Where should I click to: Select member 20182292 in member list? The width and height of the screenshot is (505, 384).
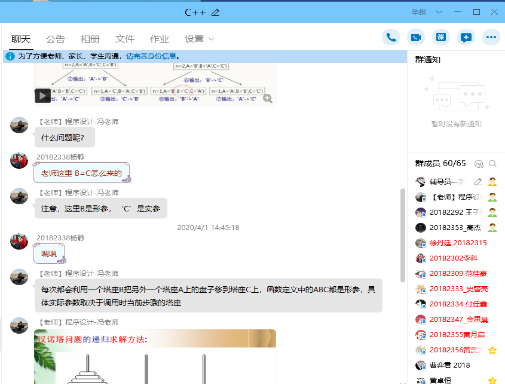click(456, 212)
